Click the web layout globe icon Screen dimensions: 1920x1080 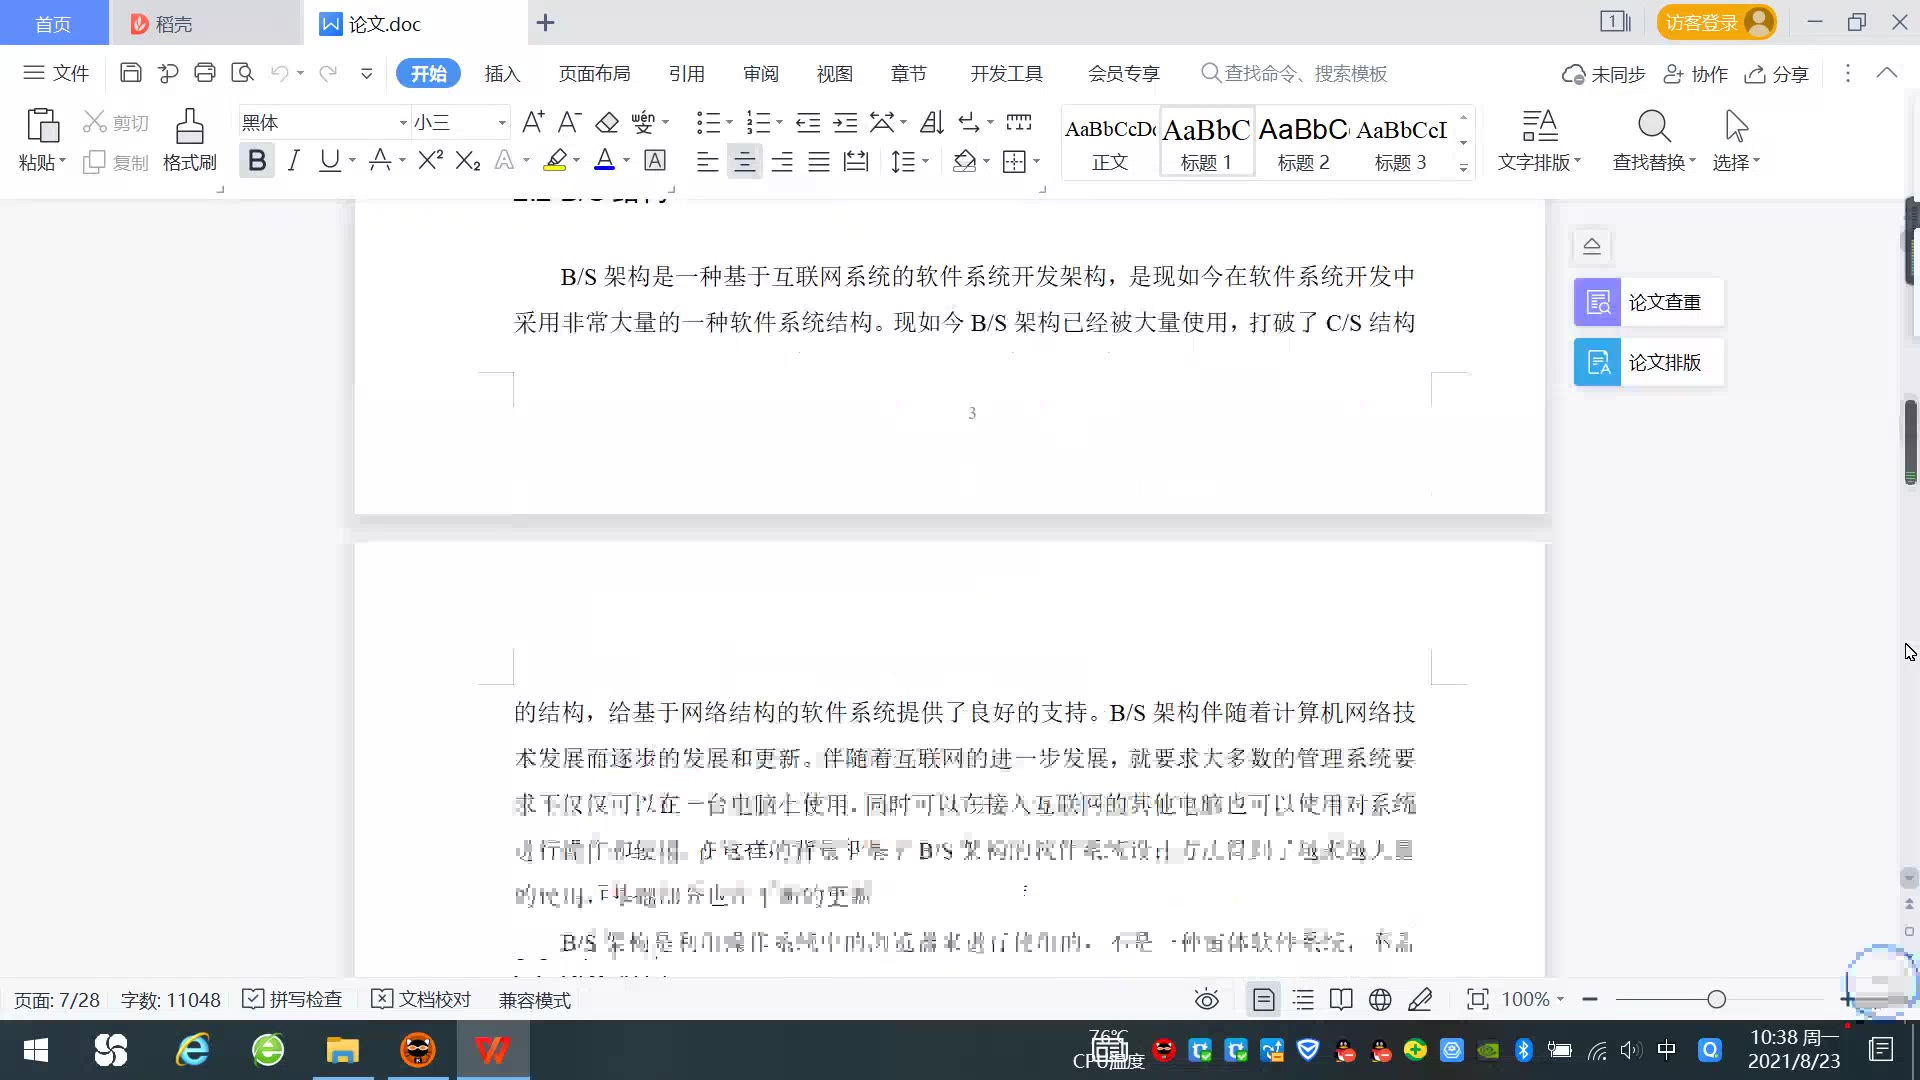pos(1380,999)
